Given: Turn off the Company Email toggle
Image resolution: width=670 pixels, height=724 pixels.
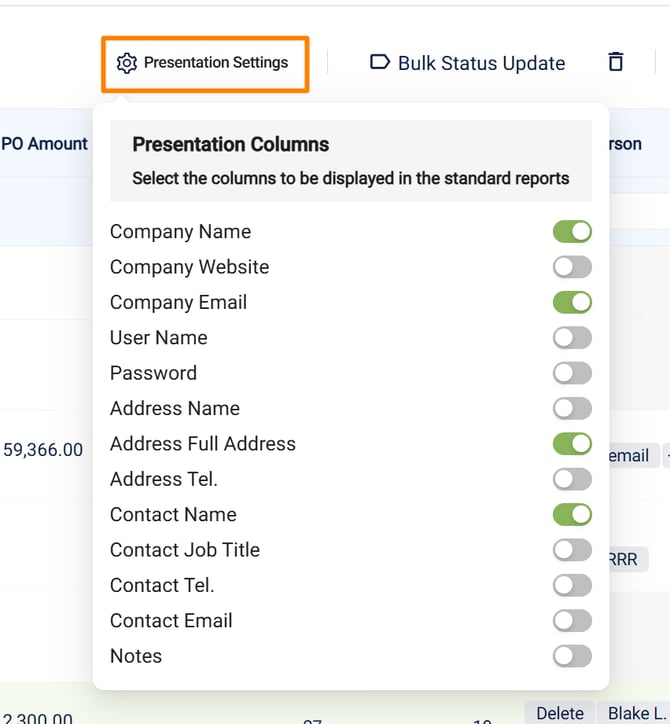Looking at the screenshot, I should coord(572,302).
